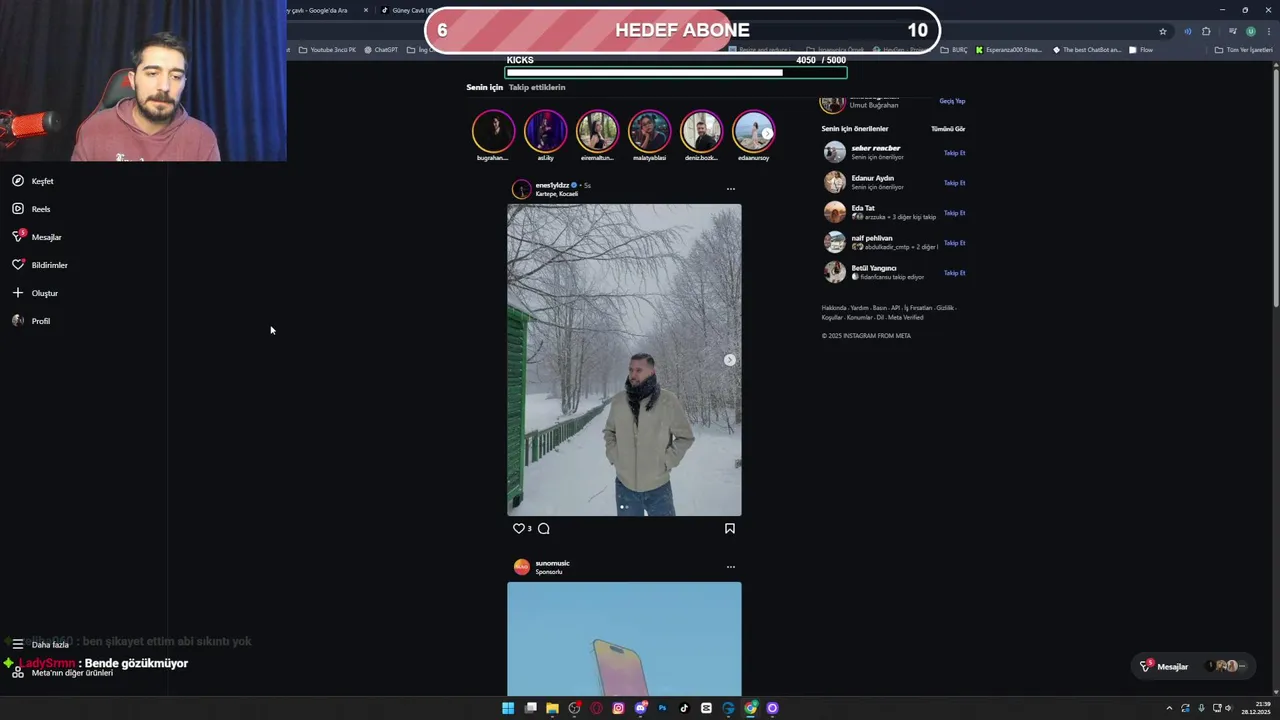The width and height of the screenshot is (1280, 720).
Task: View asl.iky story
Action: [x=545, y=132]
